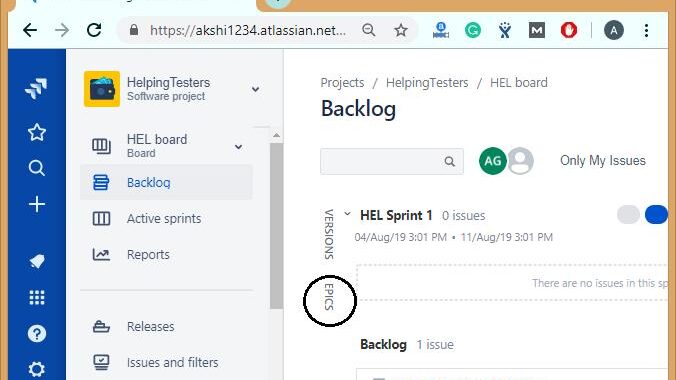Expand the HelpingTesters project dropdown
Image resolution: width=676 pixels, height=380 pixels.
(x=255, y=89)
